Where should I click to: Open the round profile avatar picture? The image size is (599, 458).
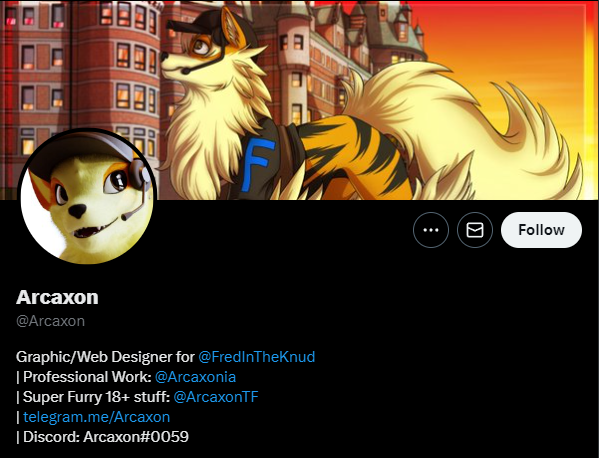click(x=87, y=196)
